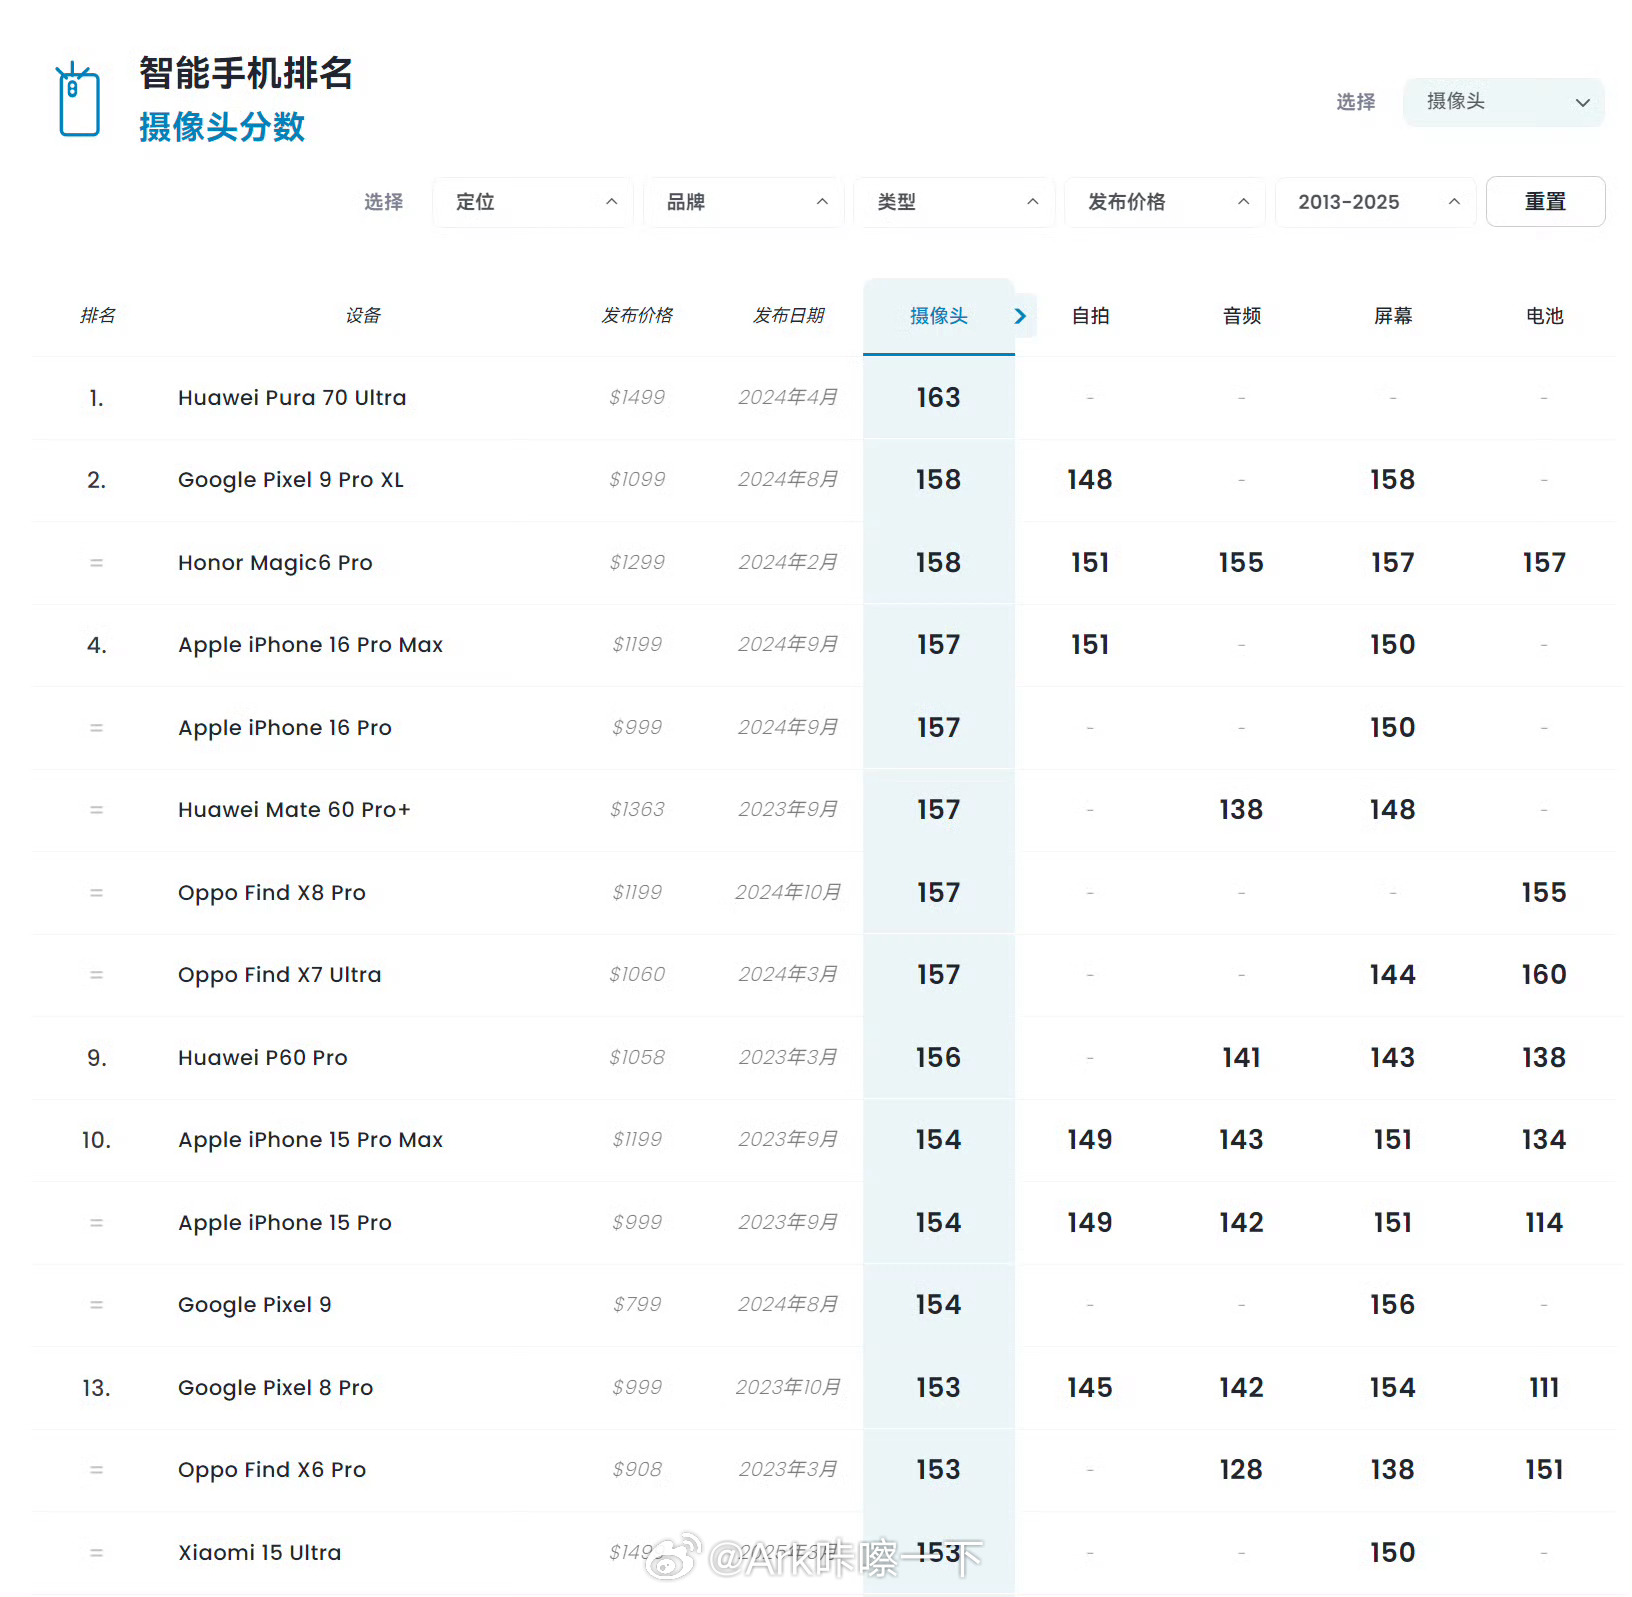Click screen score 150 for Xiaomi 15 Ultra
This screenshot has width=1632, height=1597.
pyautogui.click(x=1393, y=1553)
